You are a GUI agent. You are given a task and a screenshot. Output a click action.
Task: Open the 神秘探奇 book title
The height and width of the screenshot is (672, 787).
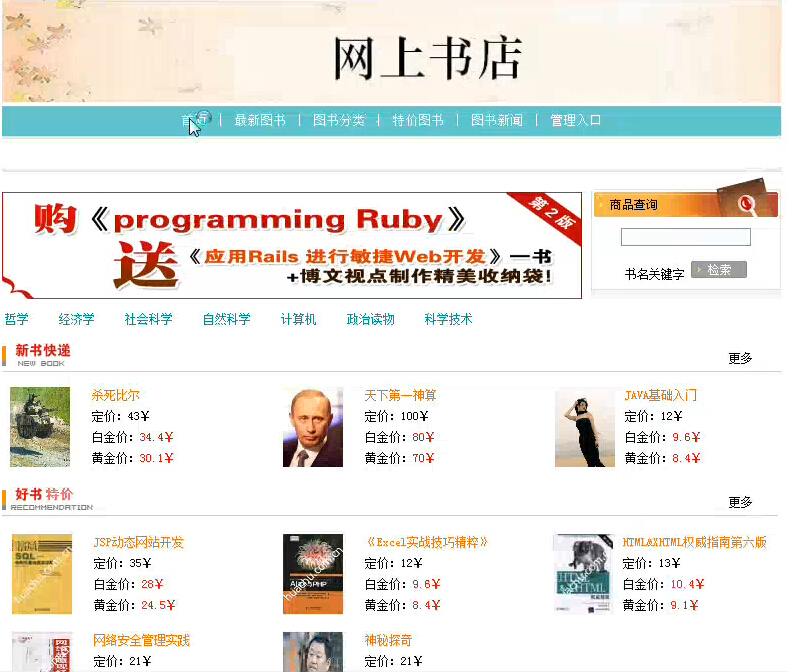point(388,640)
